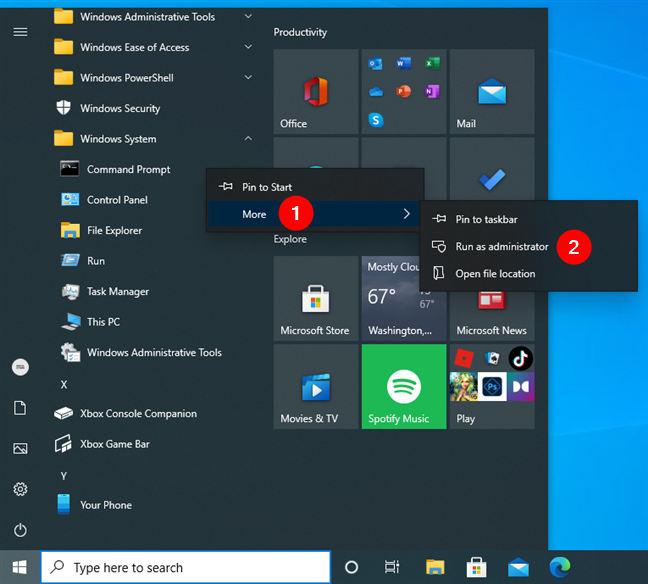This screenshot has height=584, width=648.
Task: Open OneDrive icon in tile group
Action: (376, 92)
